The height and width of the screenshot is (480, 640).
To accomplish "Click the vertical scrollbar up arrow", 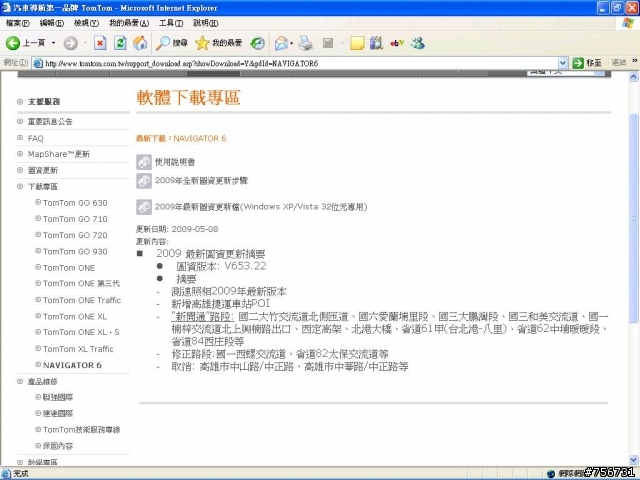I will (x=634, y=76).
